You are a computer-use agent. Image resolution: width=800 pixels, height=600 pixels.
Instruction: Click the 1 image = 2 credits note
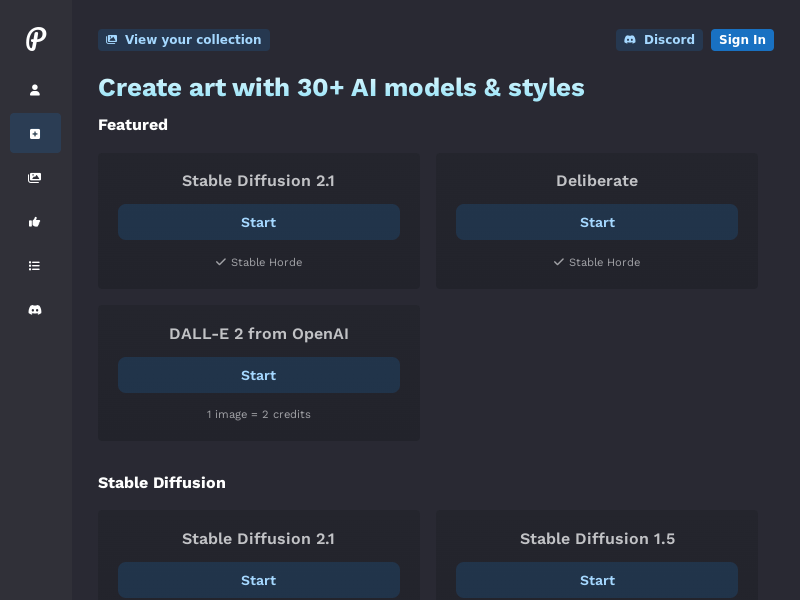259,414
